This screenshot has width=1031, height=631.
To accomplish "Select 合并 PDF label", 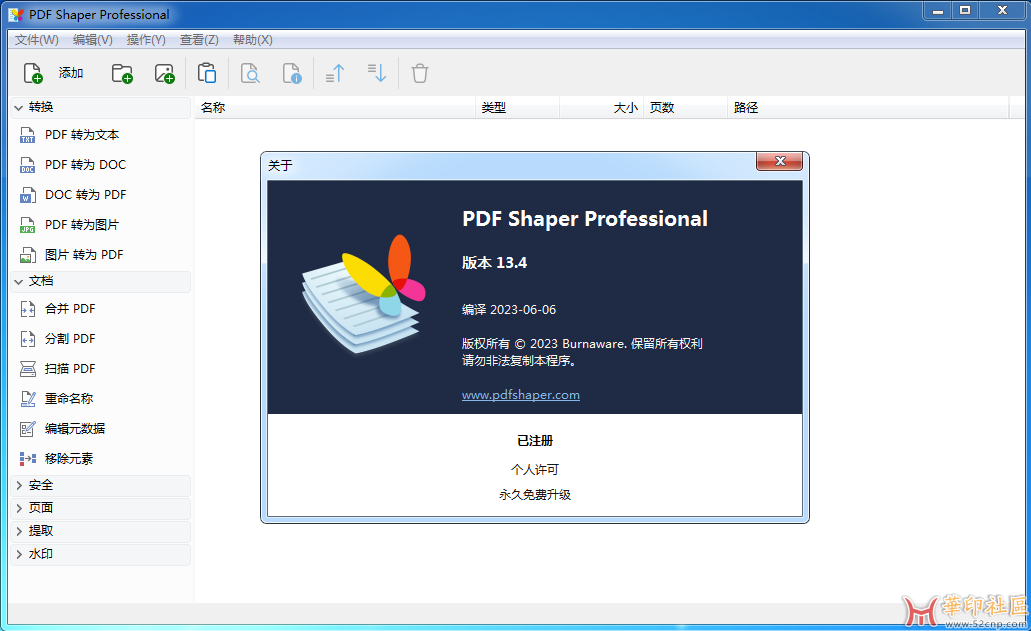I will [x=70, y=309].
